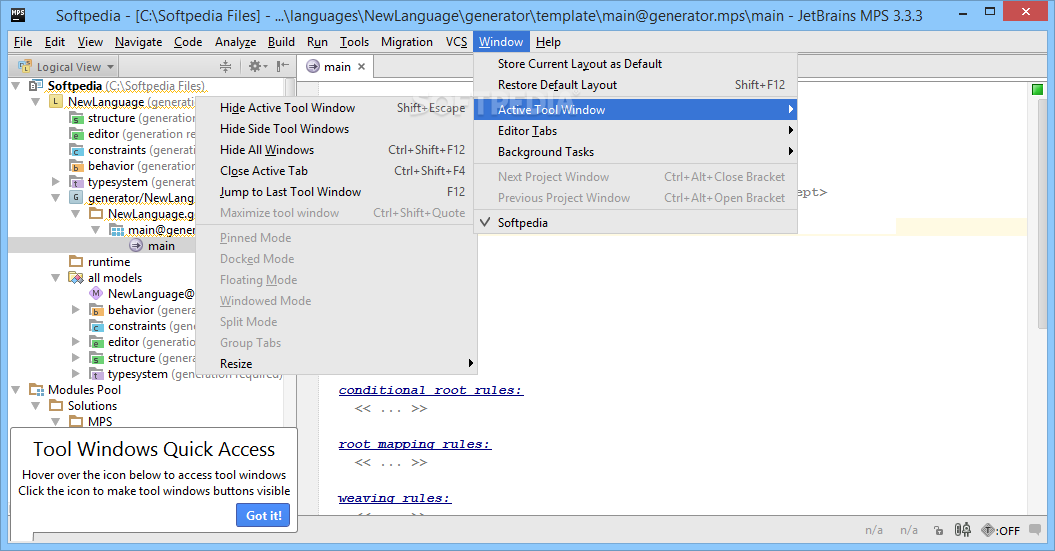The height and width of the screenshot is (551, 1055).
Task: Click the NewLanguage.g folder icon
Action: pos(96,214)
